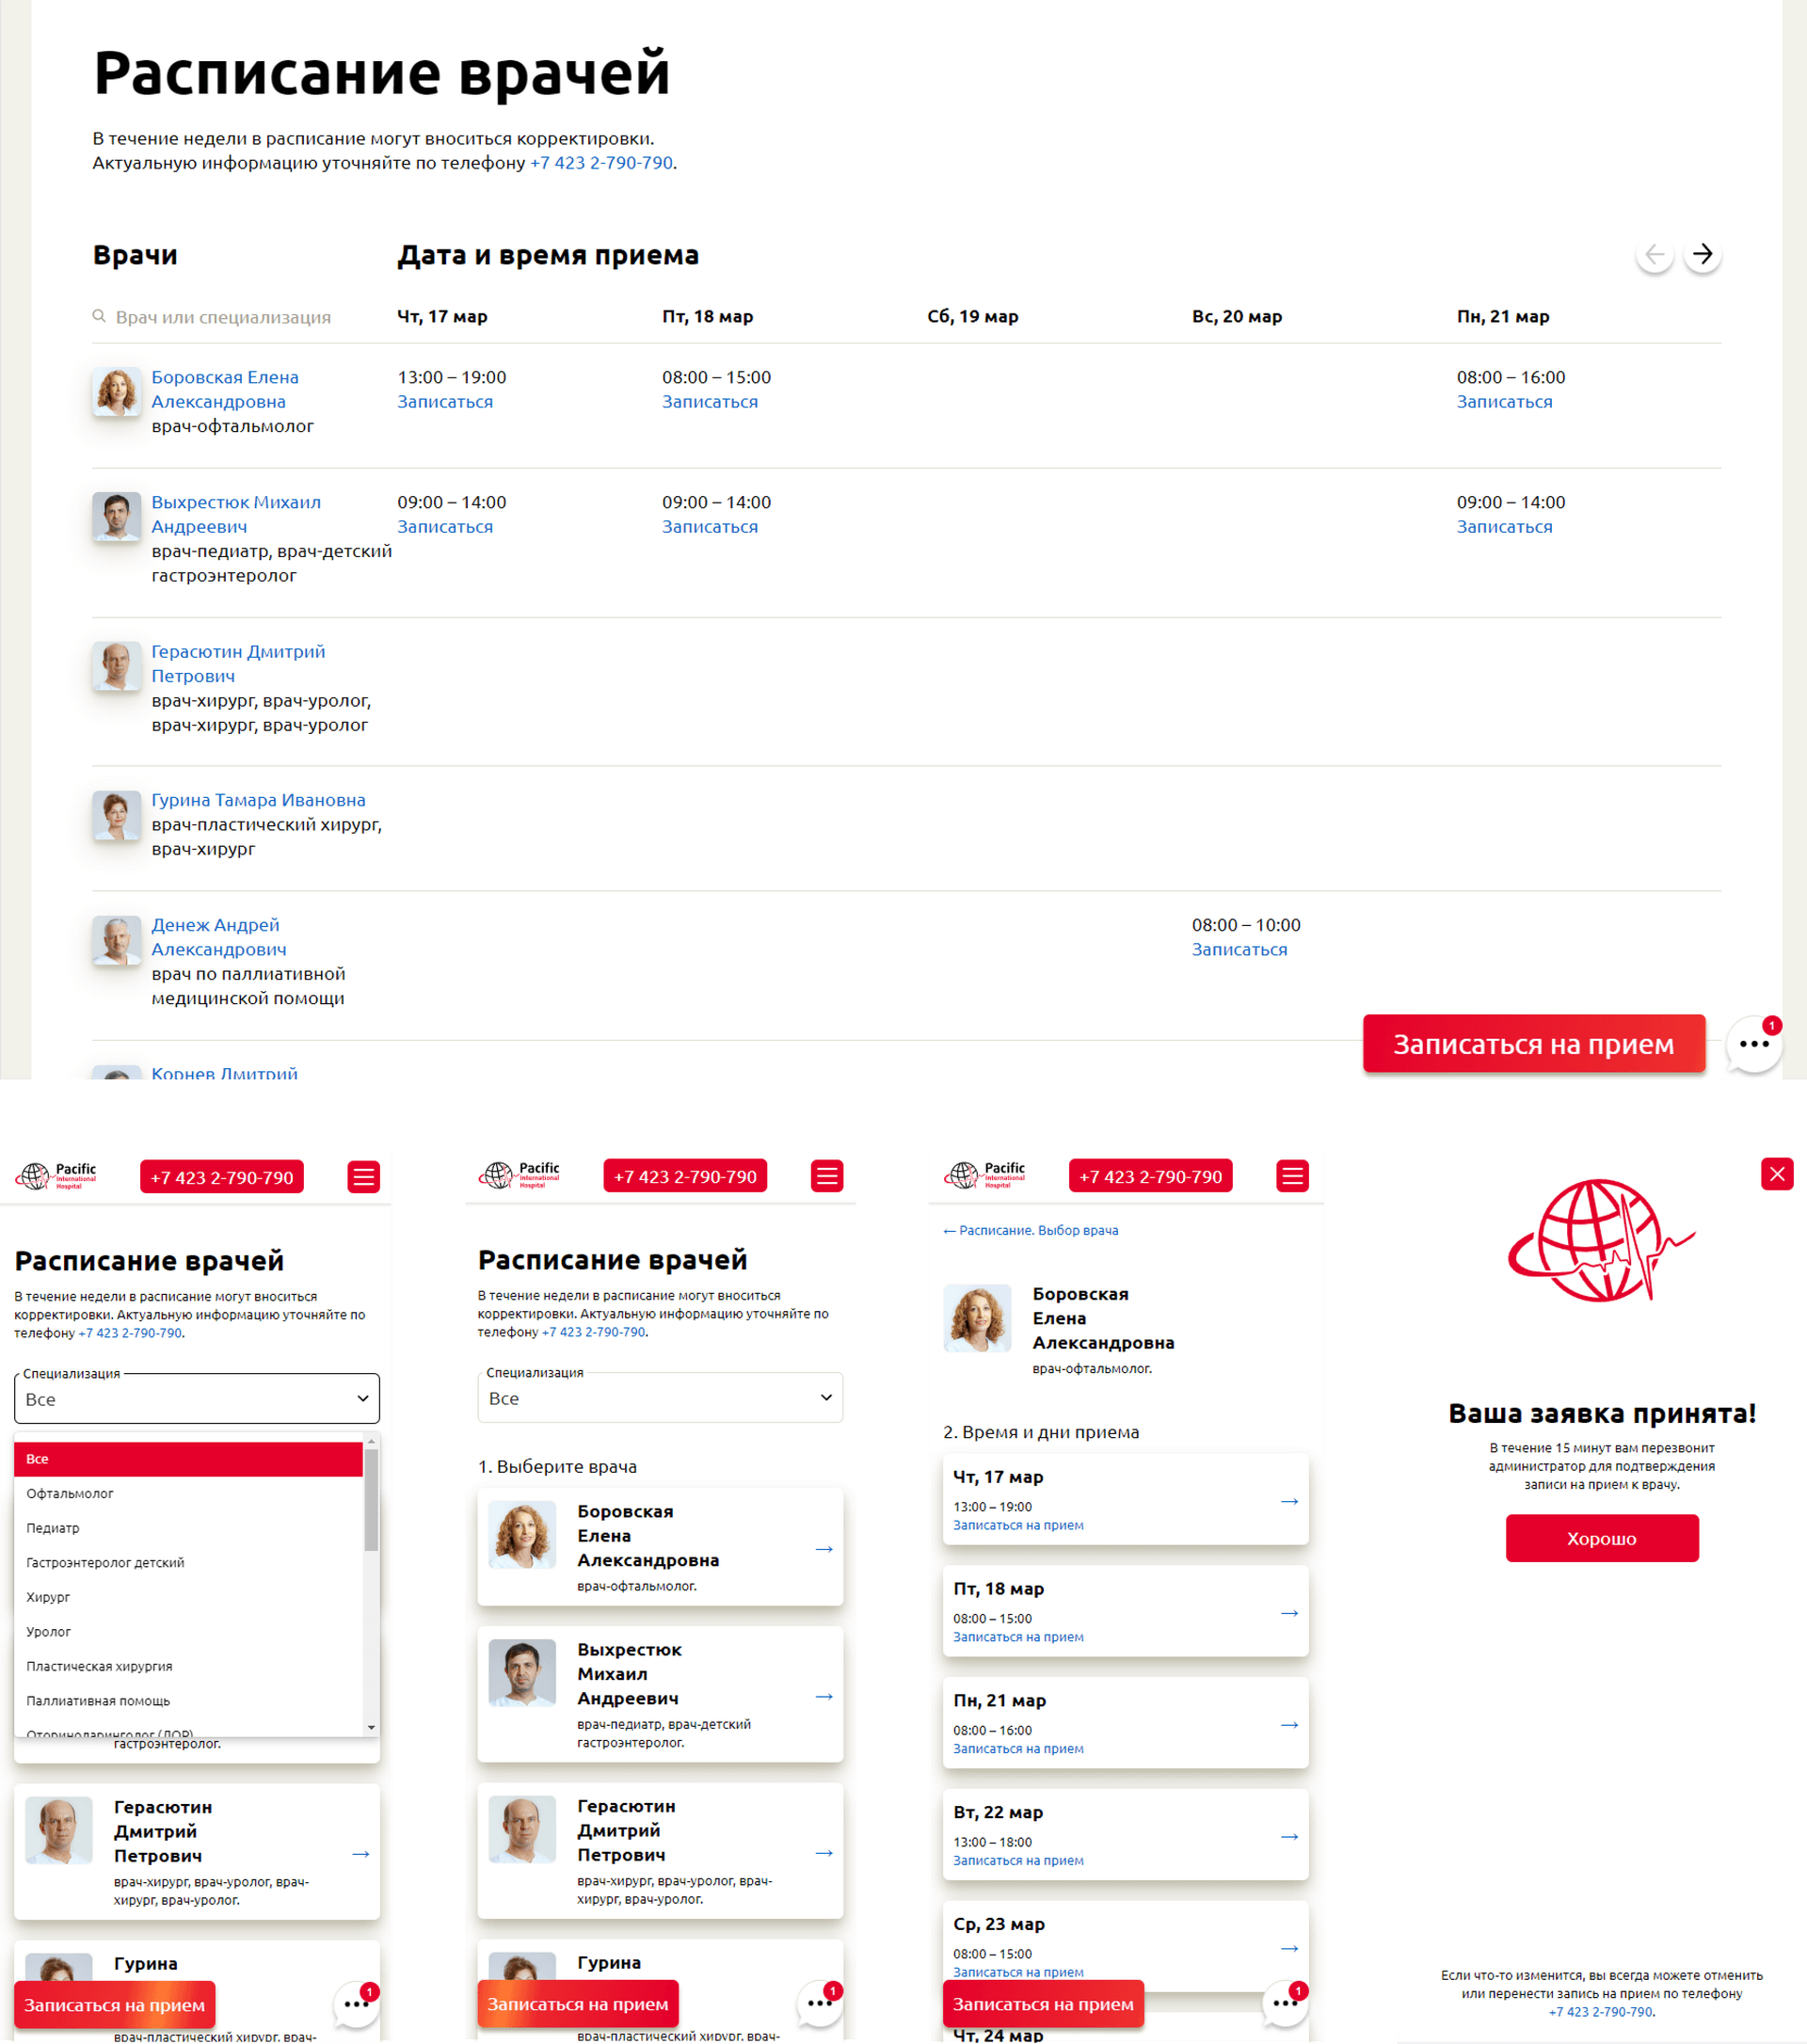Select Офтальмолог in the specialization list

(70, 1493)
